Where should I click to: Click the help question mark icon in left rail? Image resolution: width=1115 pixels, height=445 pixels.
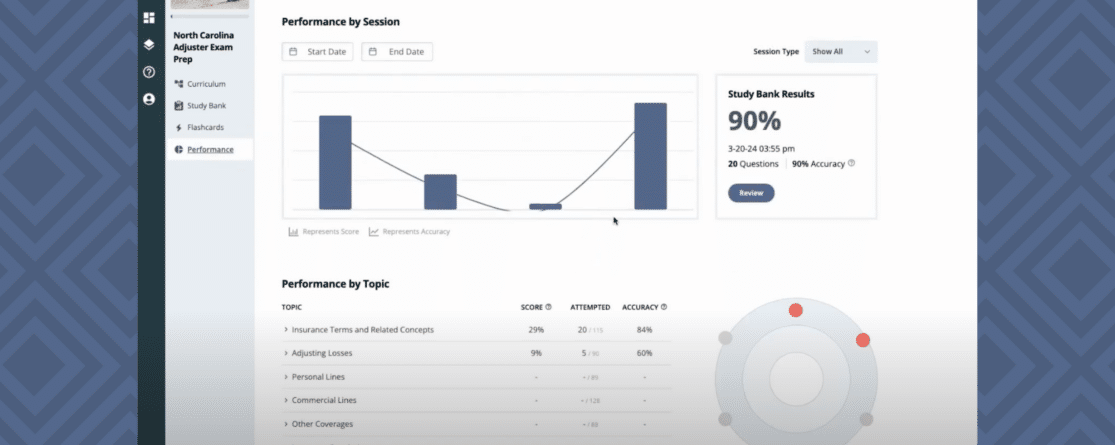149,72
